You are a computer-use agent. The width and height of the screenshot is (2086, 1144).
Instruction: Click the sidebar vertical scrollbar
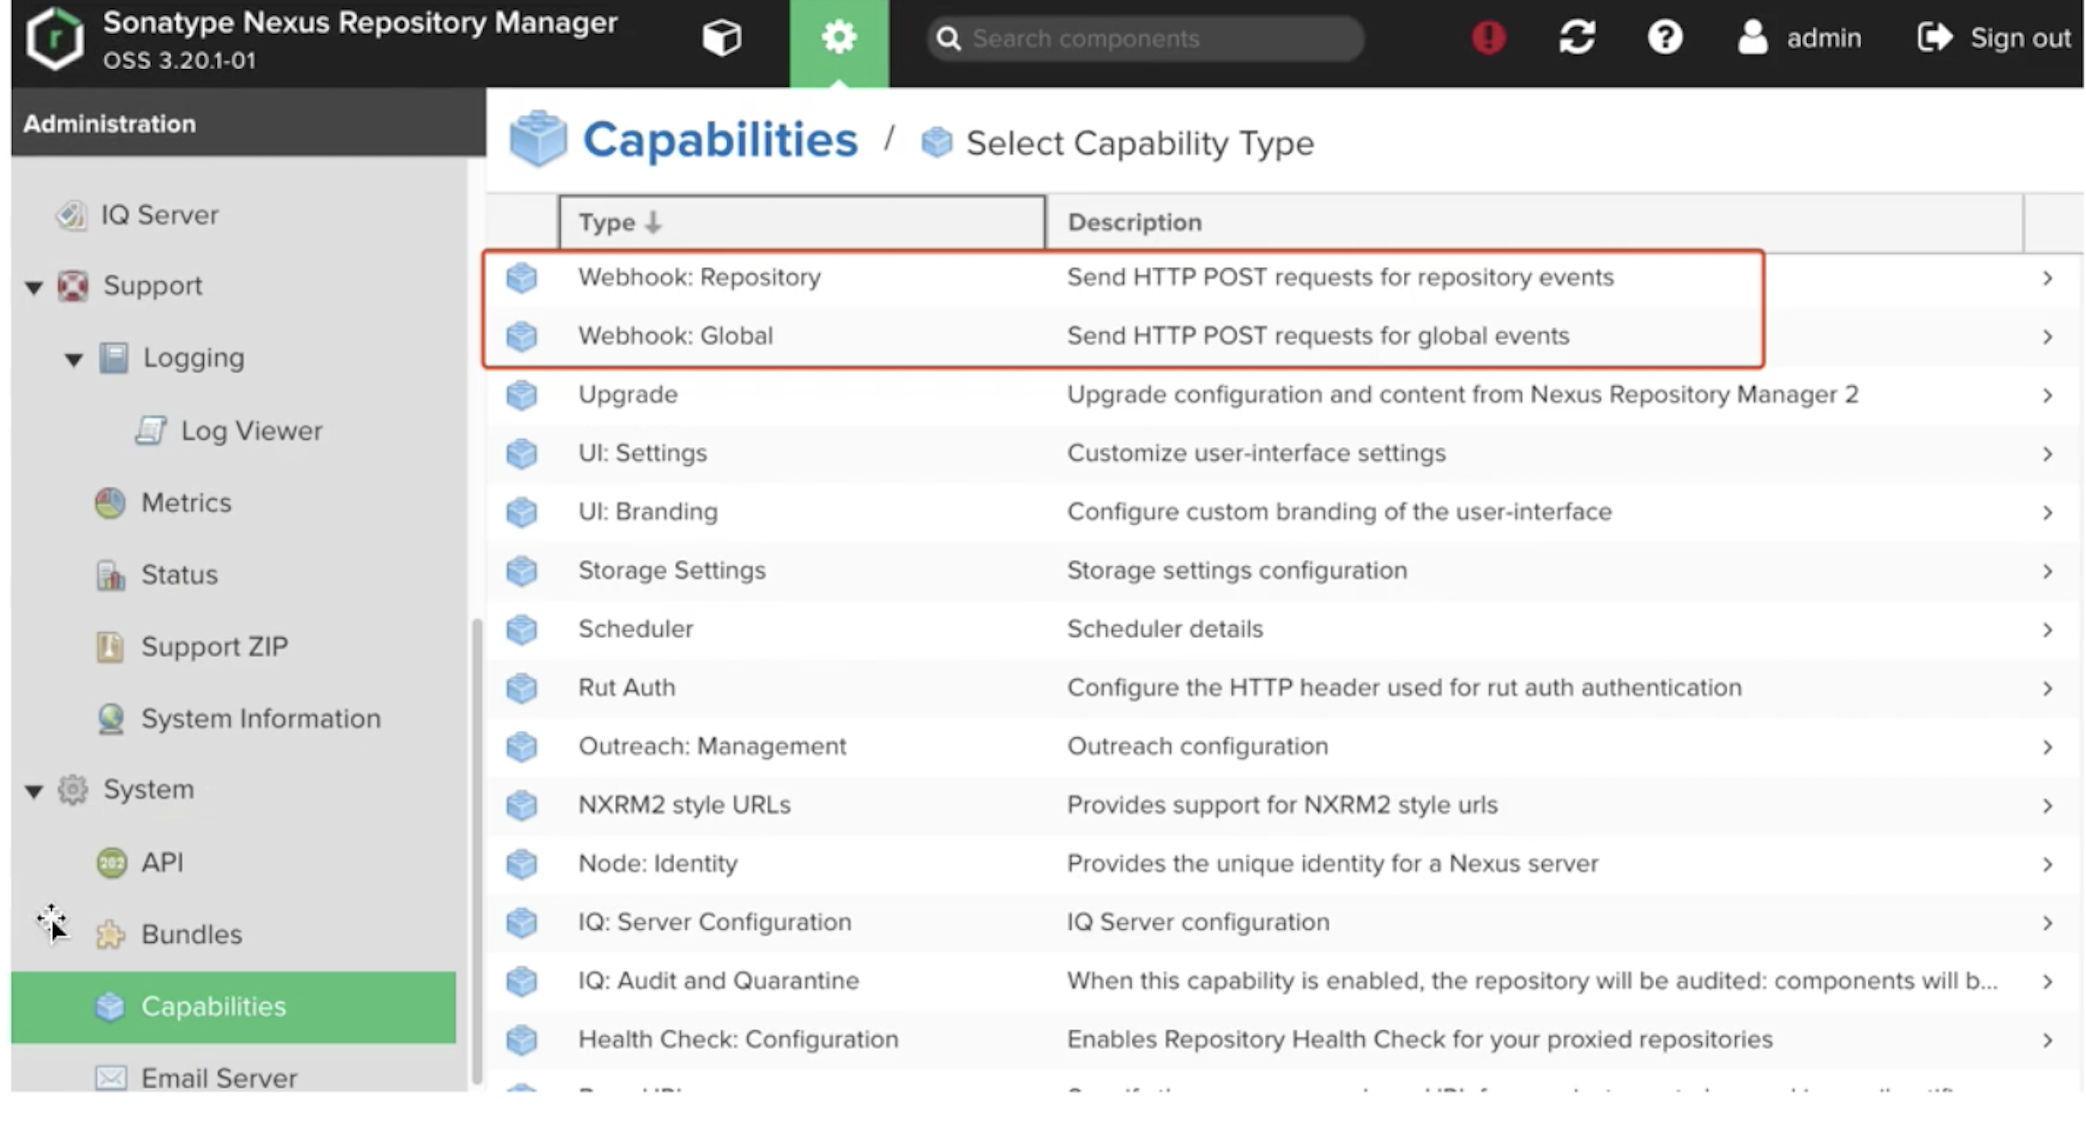point(477,850)
